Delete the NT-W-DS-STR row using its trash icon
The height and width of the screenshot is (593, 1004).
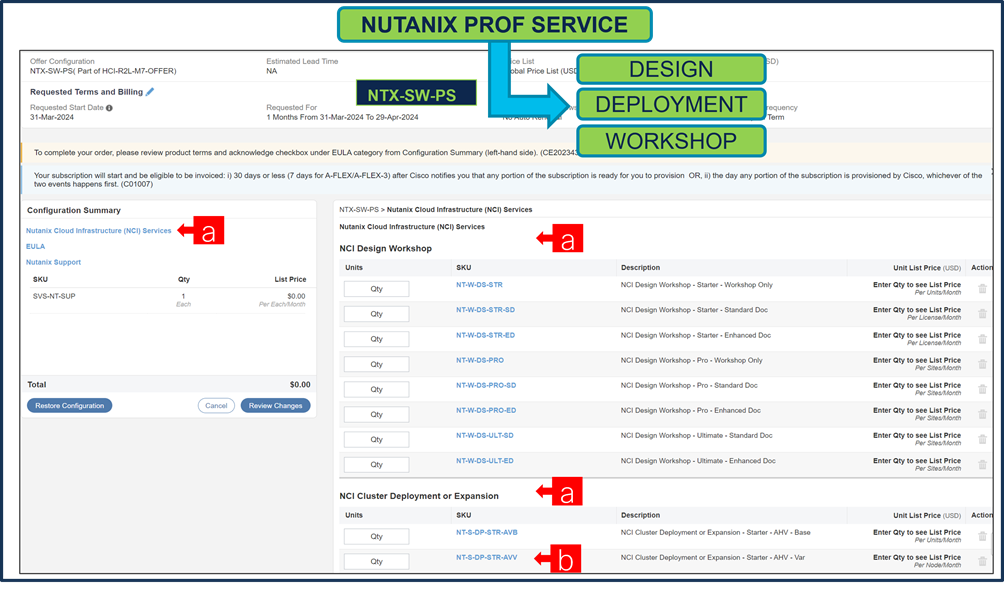(982, 289)
